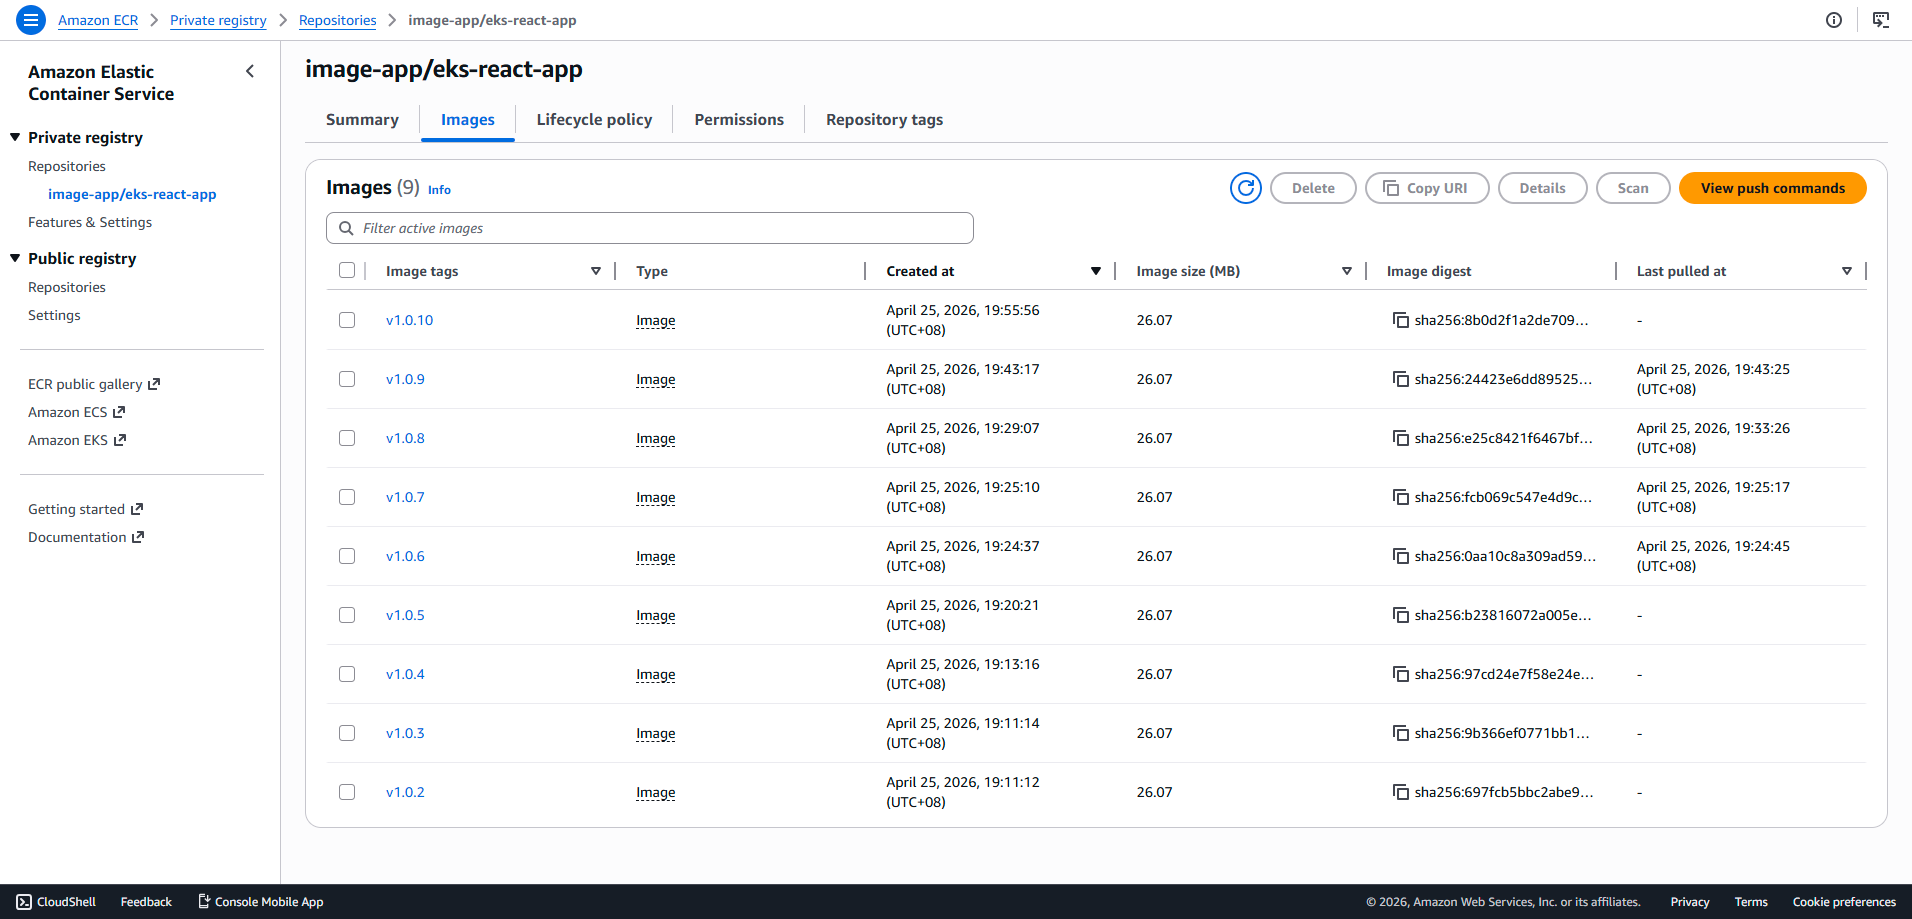Copy digest for image v1.0.6

pyautogui.click(x=1400, y=556)
